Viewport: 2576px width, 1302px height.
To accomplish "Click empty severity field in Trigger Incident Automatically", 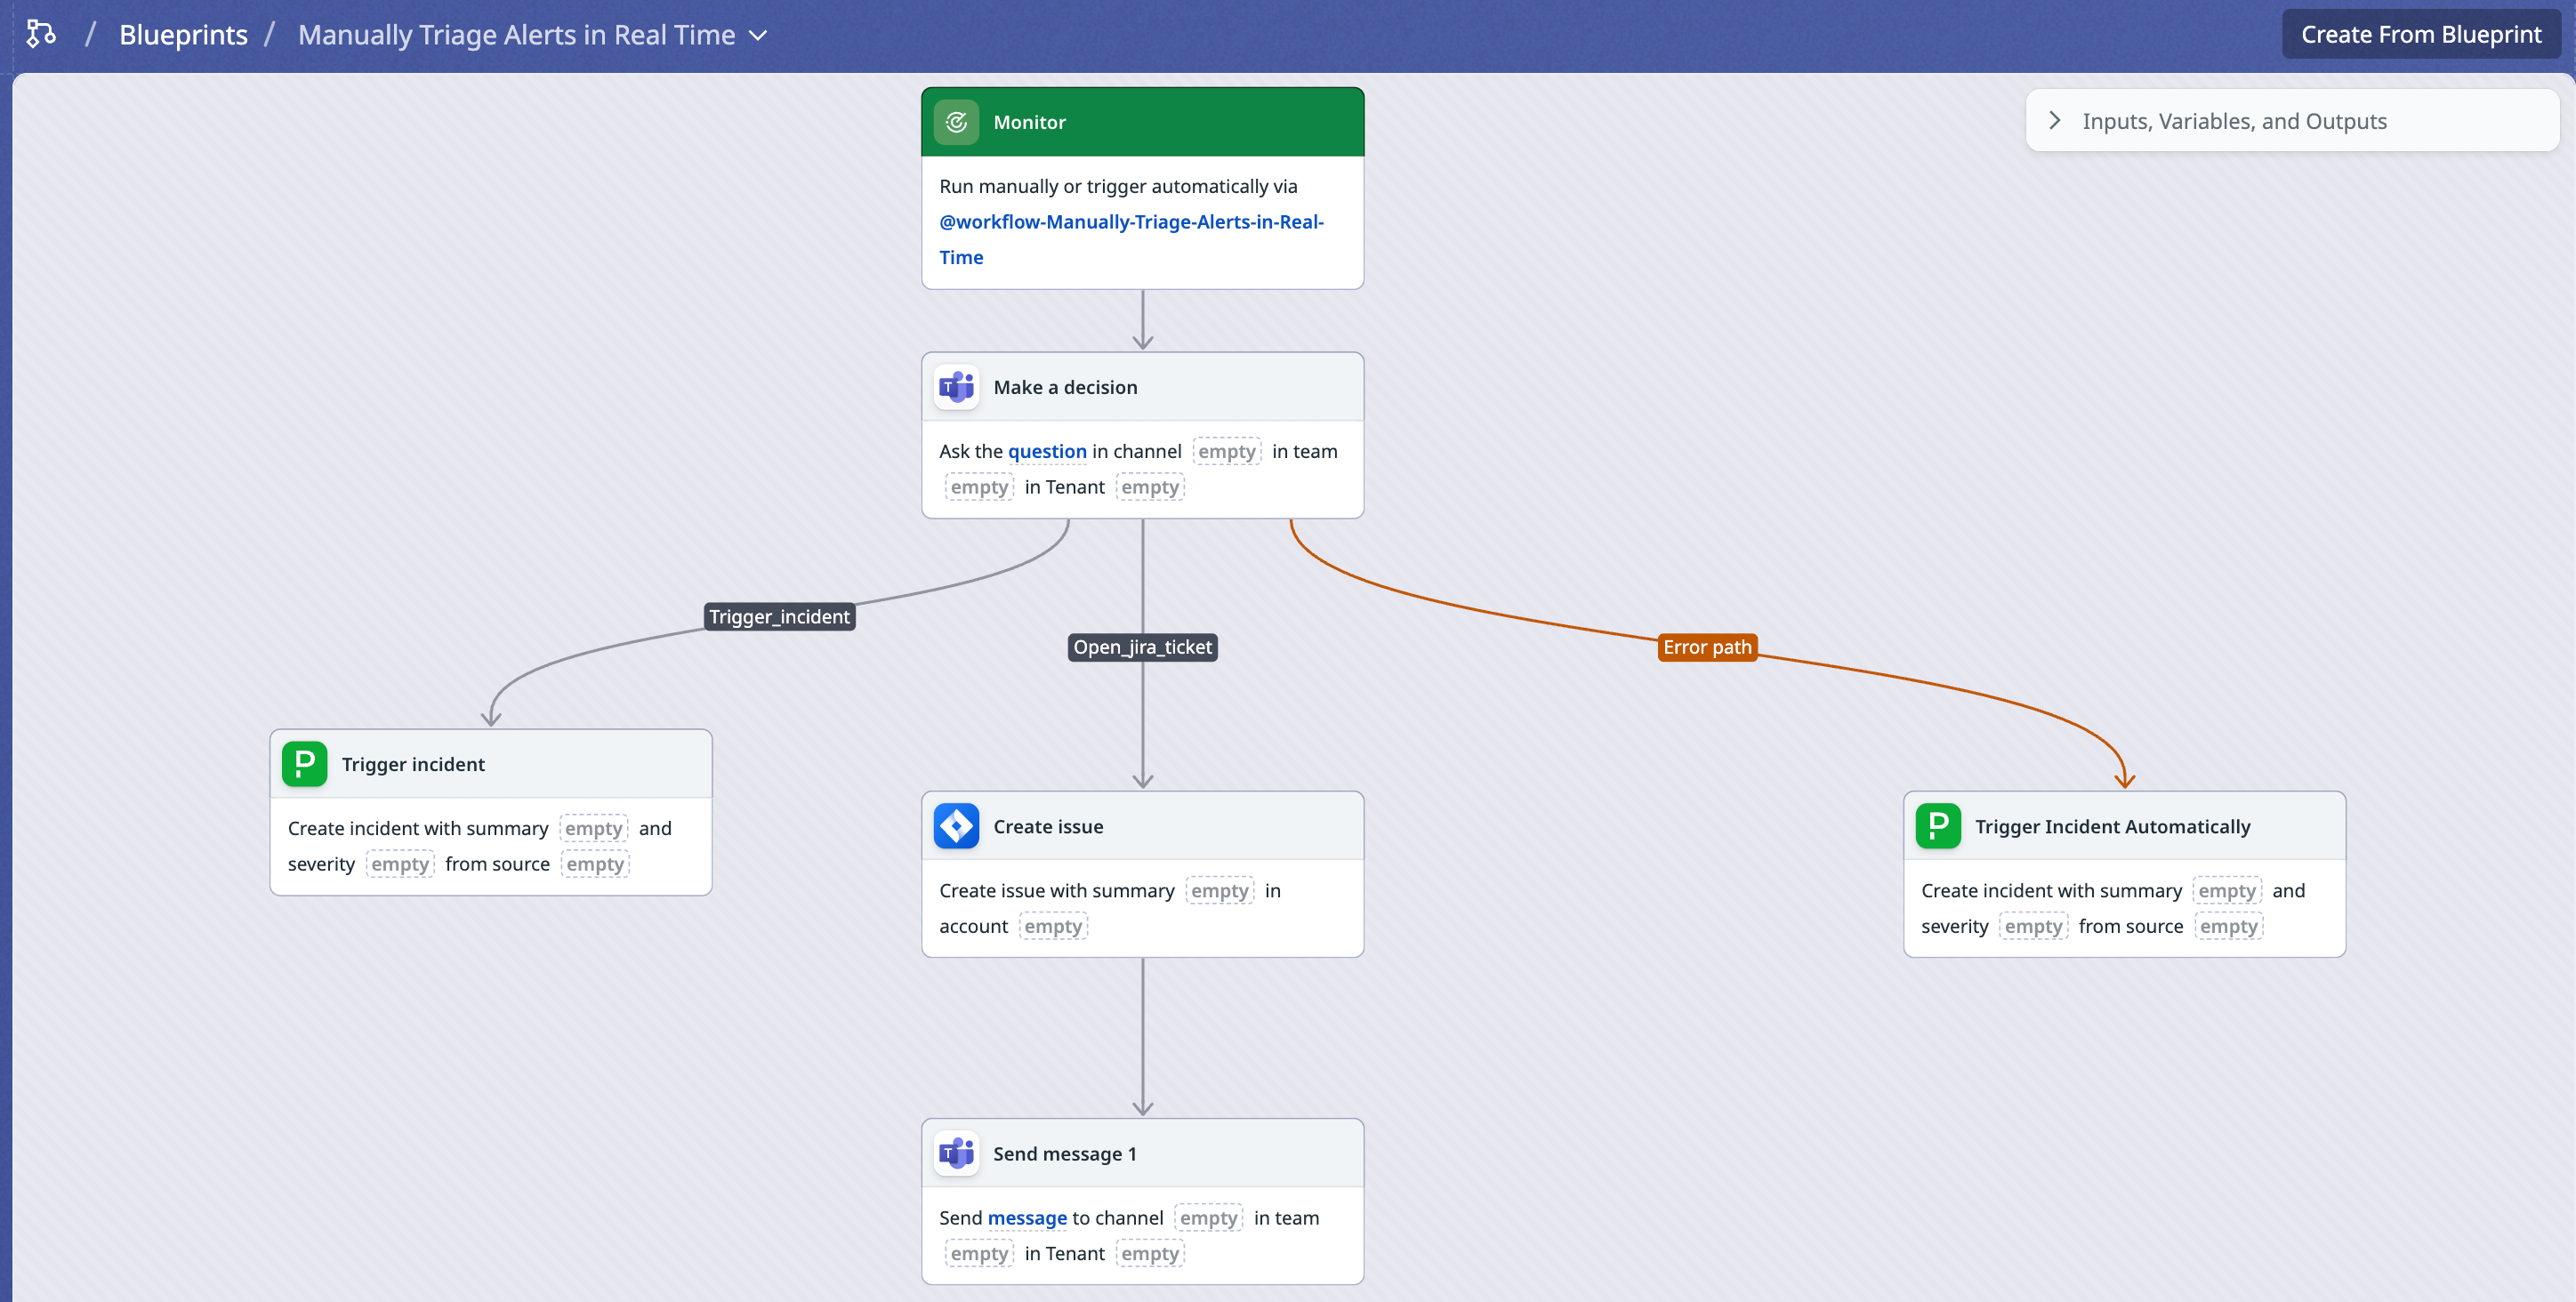I will (2033, 926).
